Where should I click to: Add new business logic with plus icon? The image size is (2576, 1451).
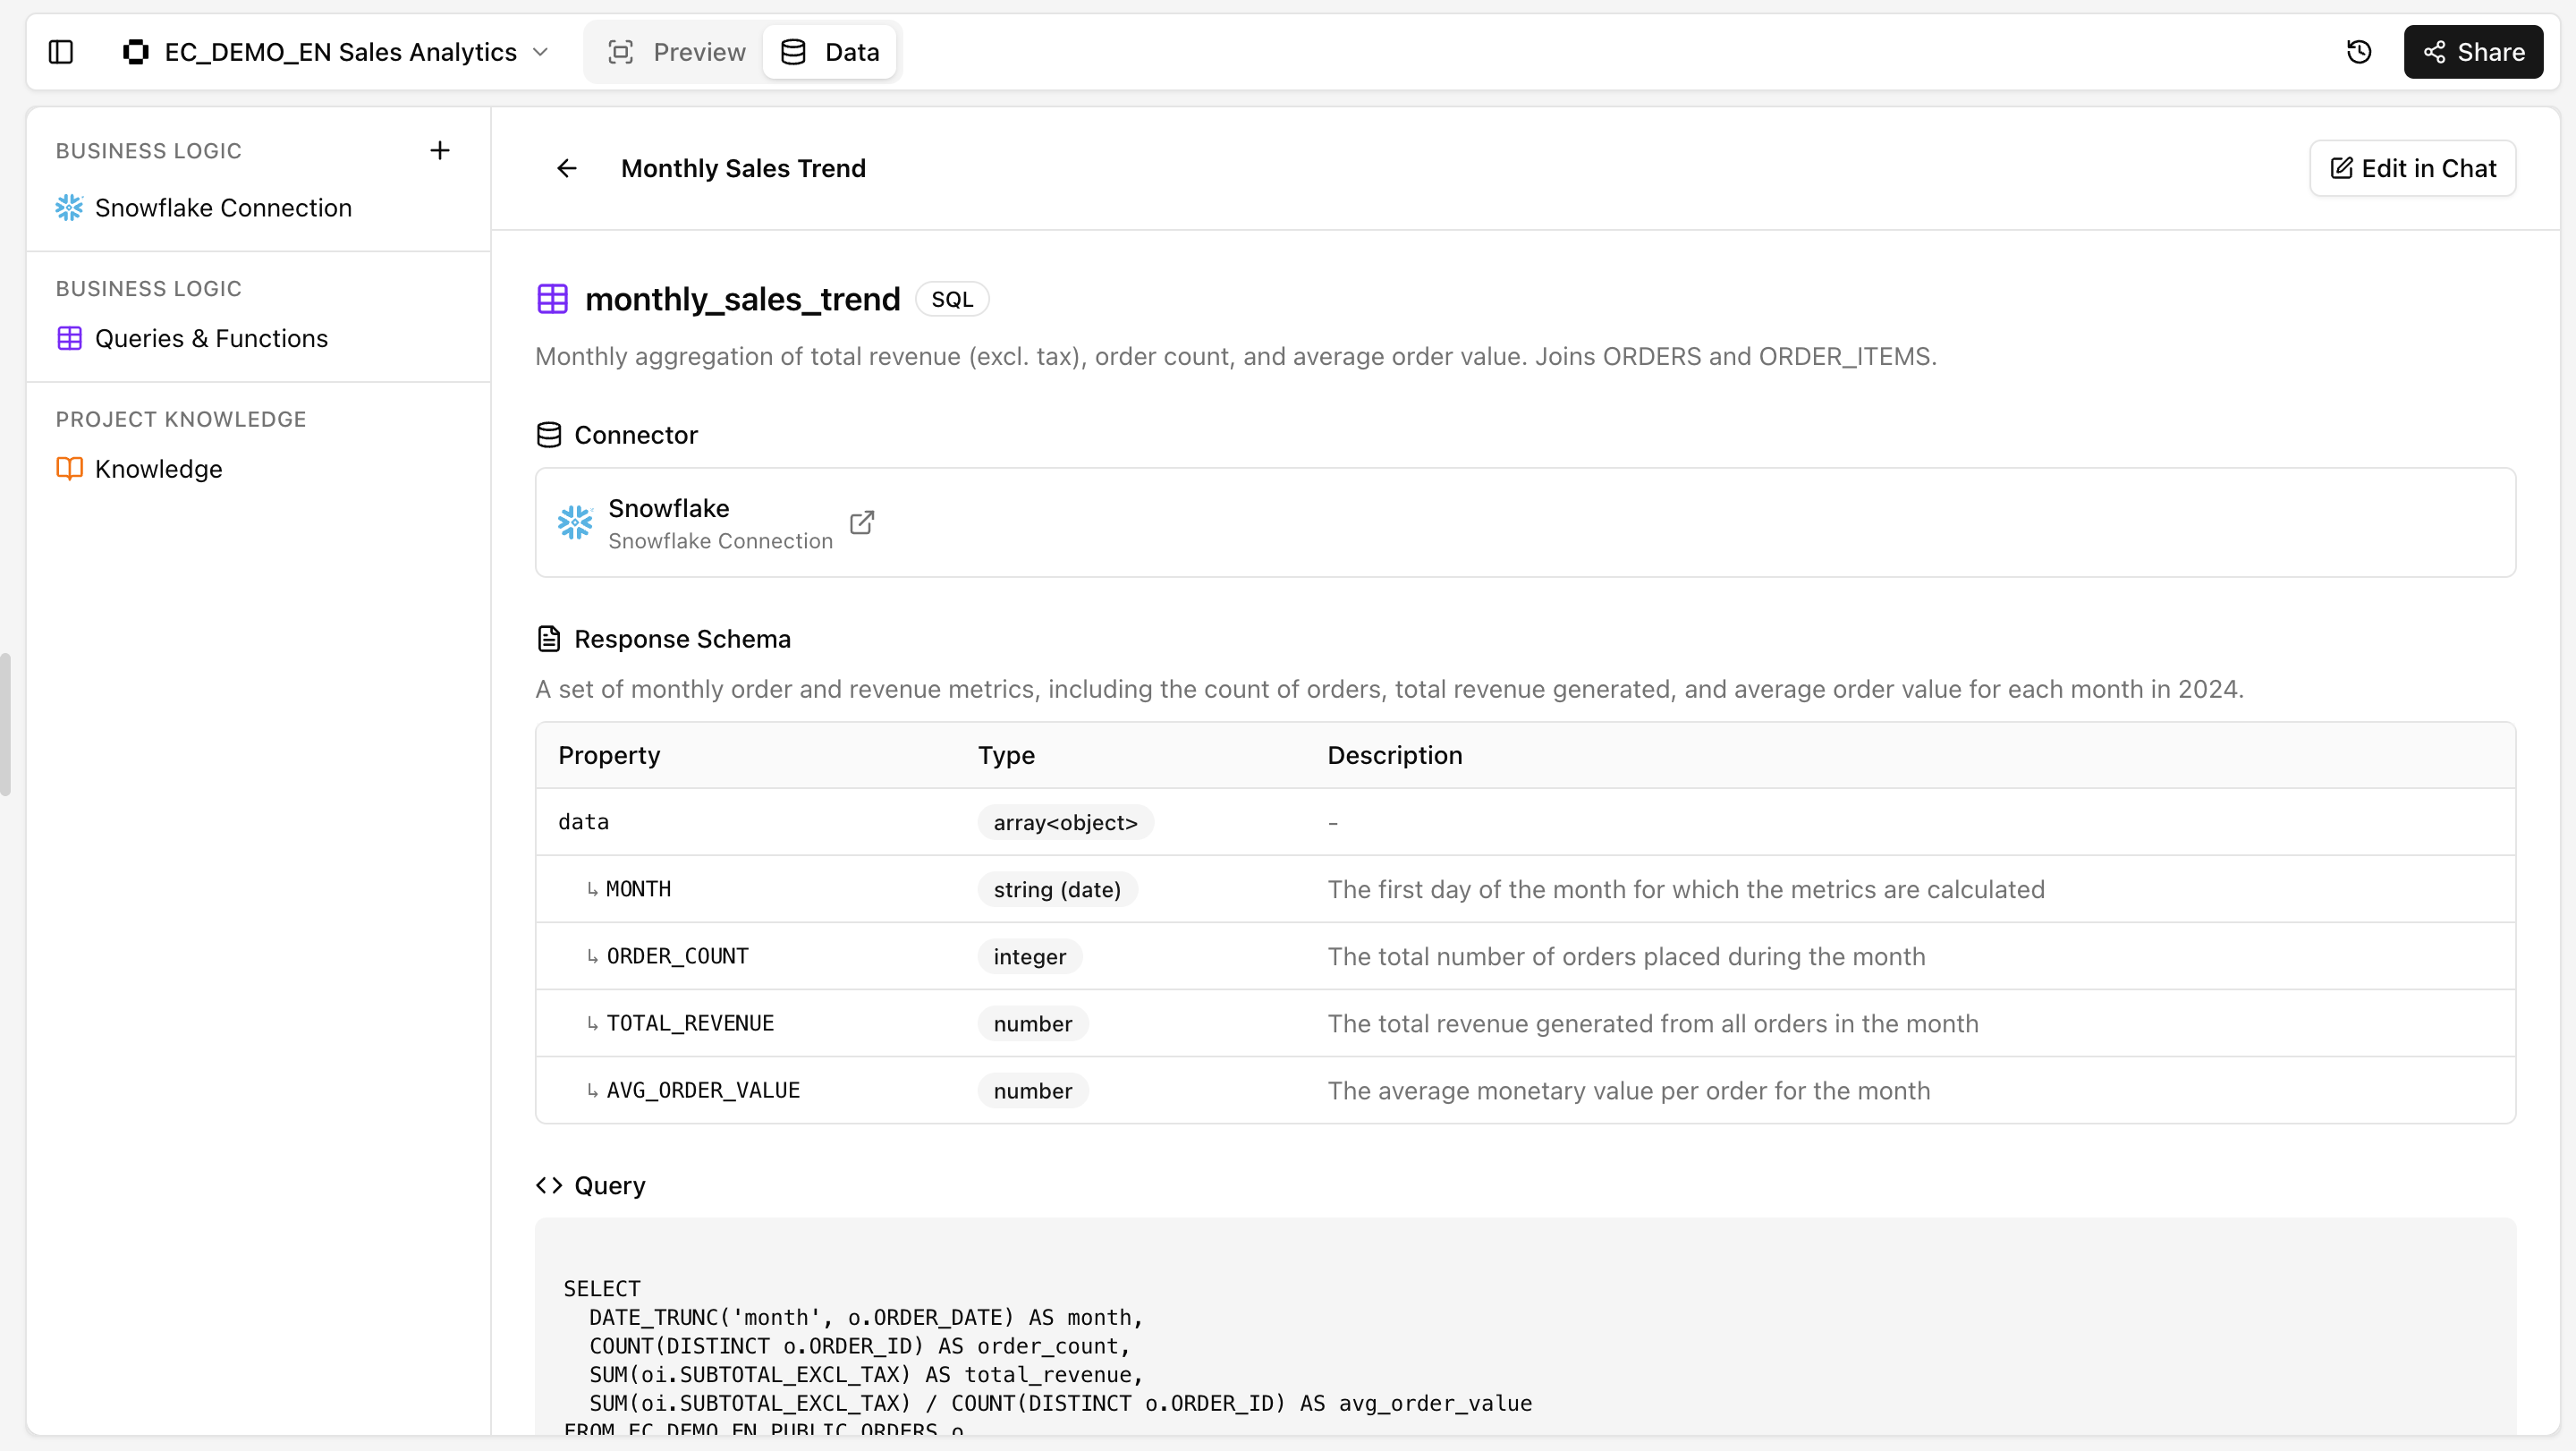tap(440, 151)
